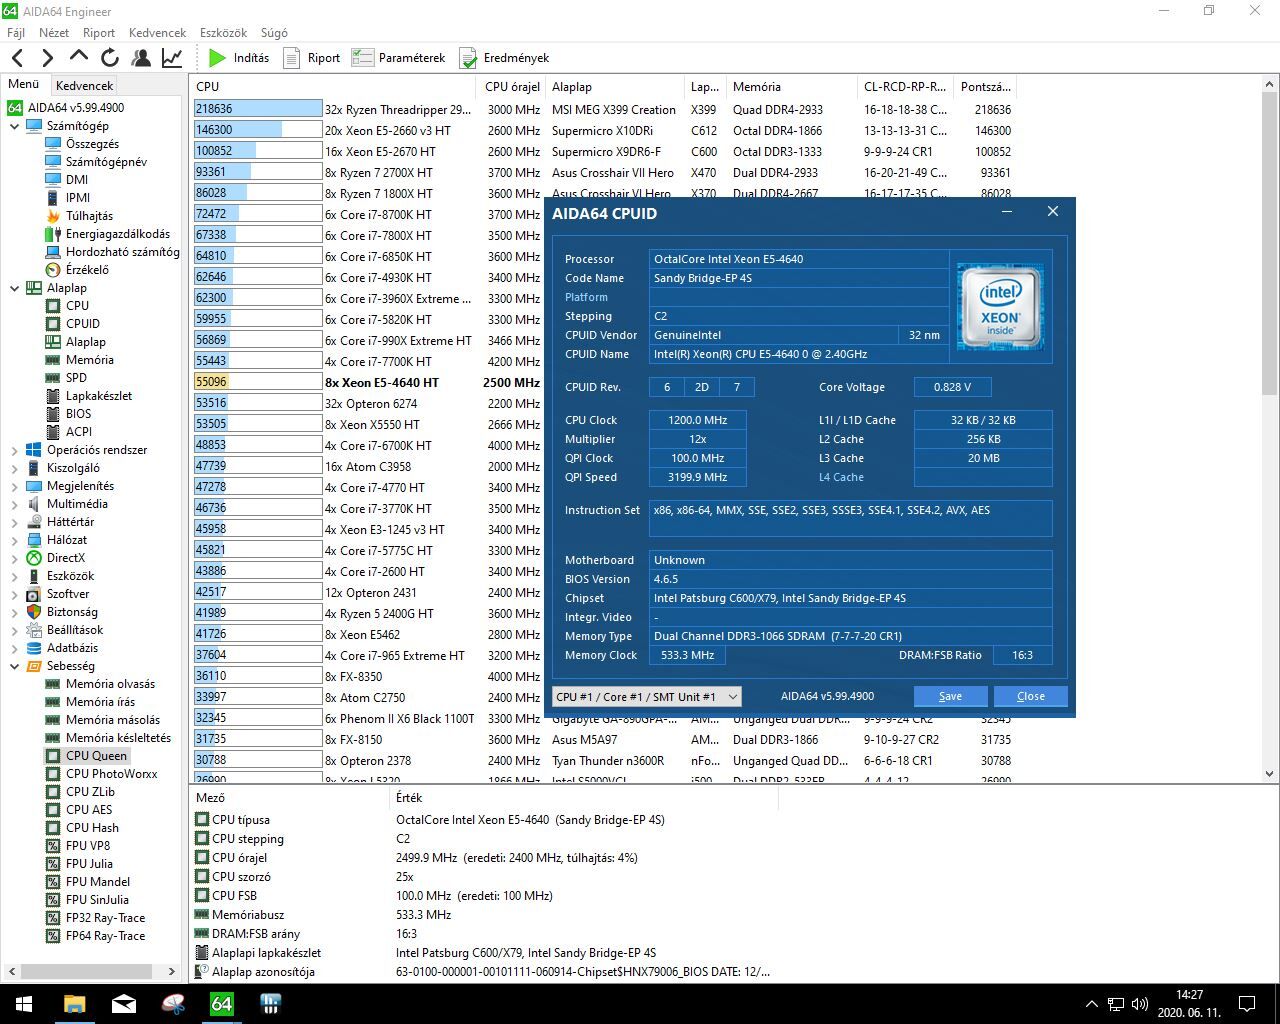The width and height of the screenshot is (1280, 1024).
Task: Open the Windows Start menu
Action: coord(24,1004)
